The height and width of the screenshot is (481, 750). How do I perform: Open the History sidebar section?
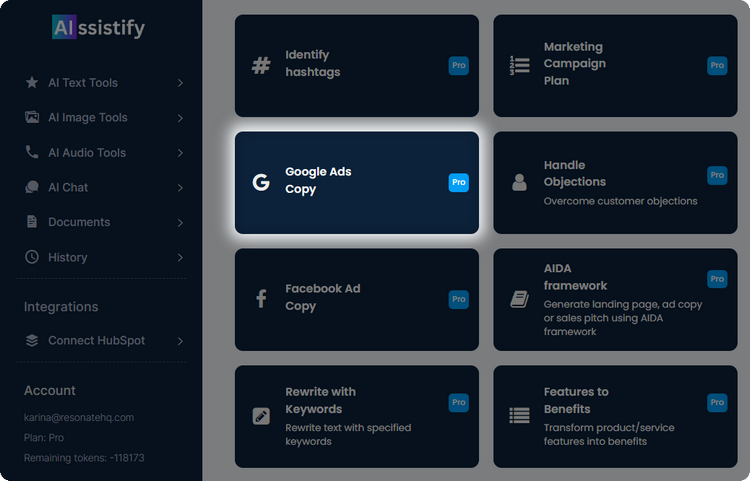67,257
